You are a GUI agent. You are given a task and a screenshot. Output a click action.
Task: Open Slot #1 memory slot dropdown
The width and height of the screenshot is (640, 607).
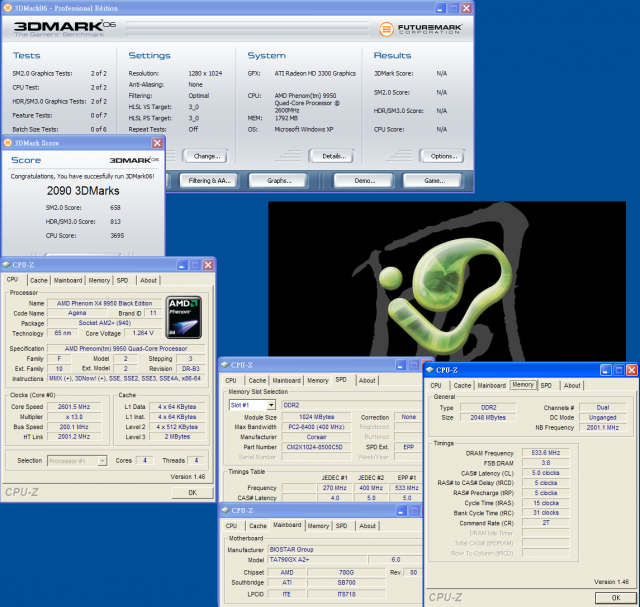(271, 405)
